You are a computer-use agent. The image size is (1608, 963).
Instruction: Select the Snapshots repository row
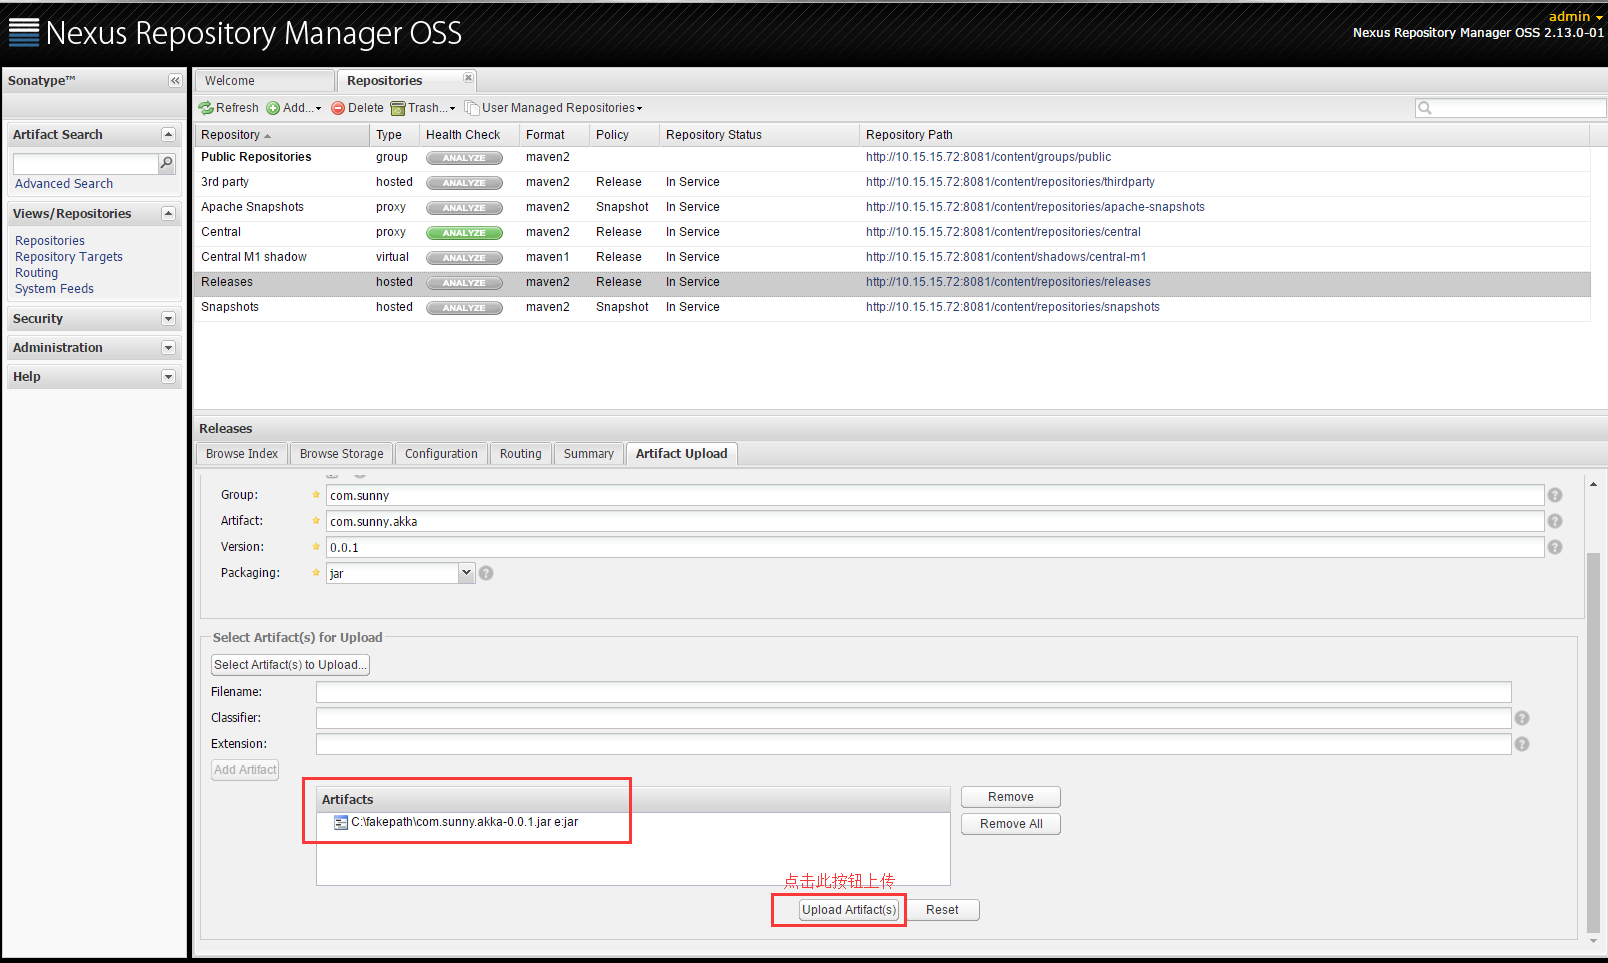click(x=891, y=308)
